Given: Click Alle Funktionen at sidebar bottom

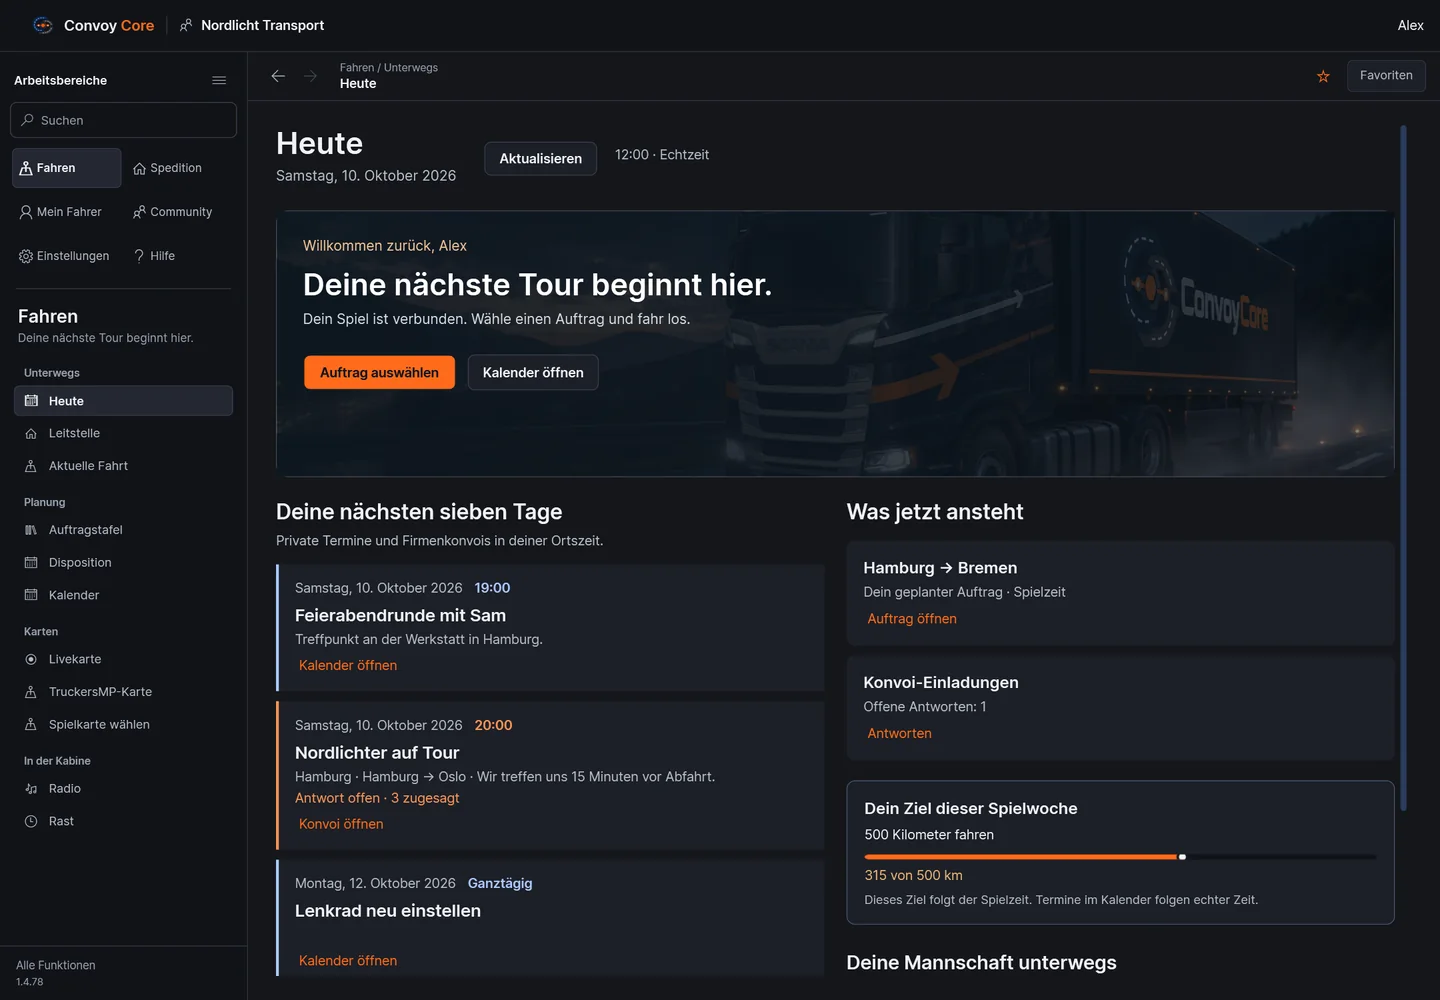Looking at the screenshot, I should [x=56, y=965].
